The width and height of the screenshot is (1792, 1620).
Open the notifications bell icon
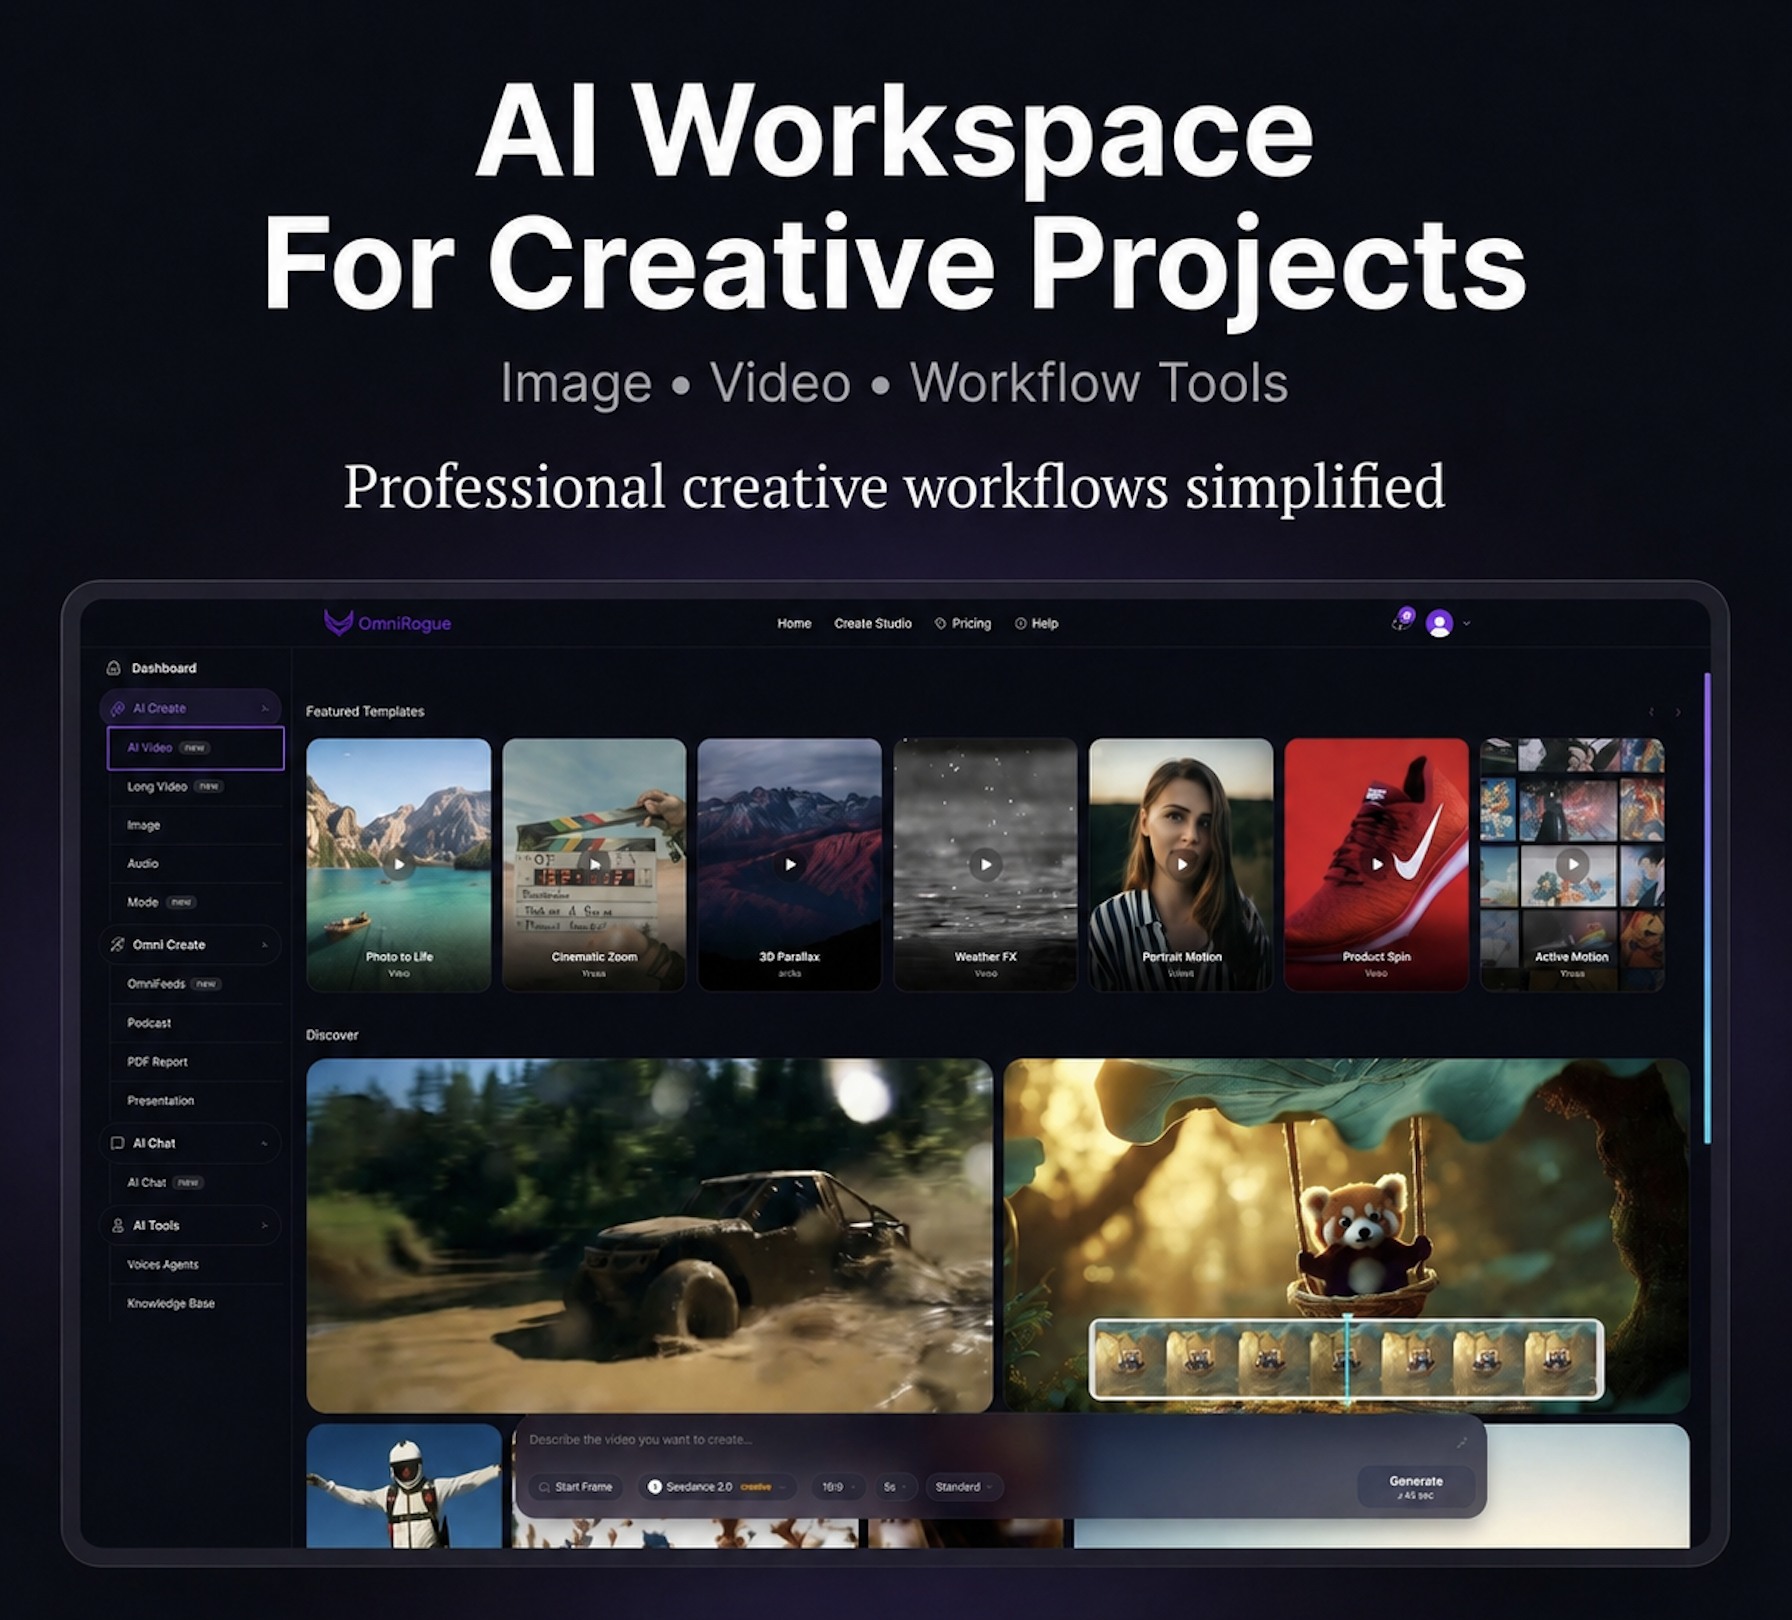point(1402,621)
